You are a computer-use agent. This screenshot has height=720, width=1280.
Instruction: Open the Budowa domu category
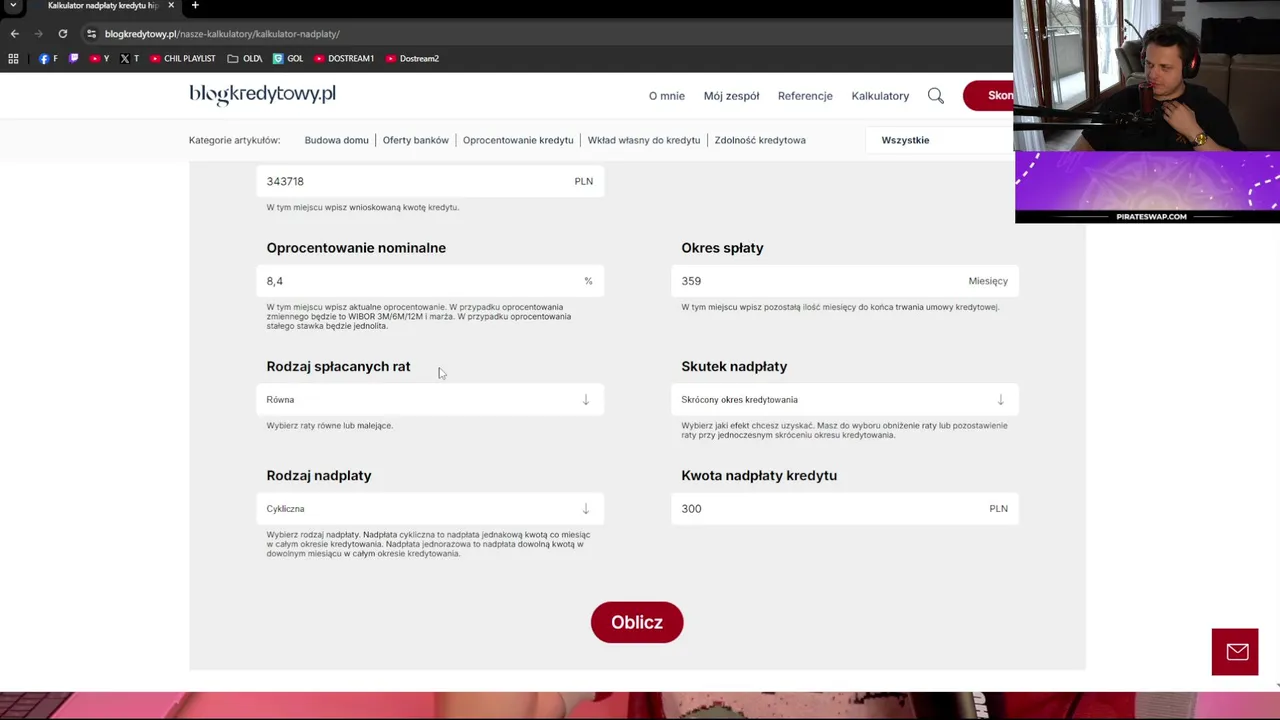coord(336,140)
